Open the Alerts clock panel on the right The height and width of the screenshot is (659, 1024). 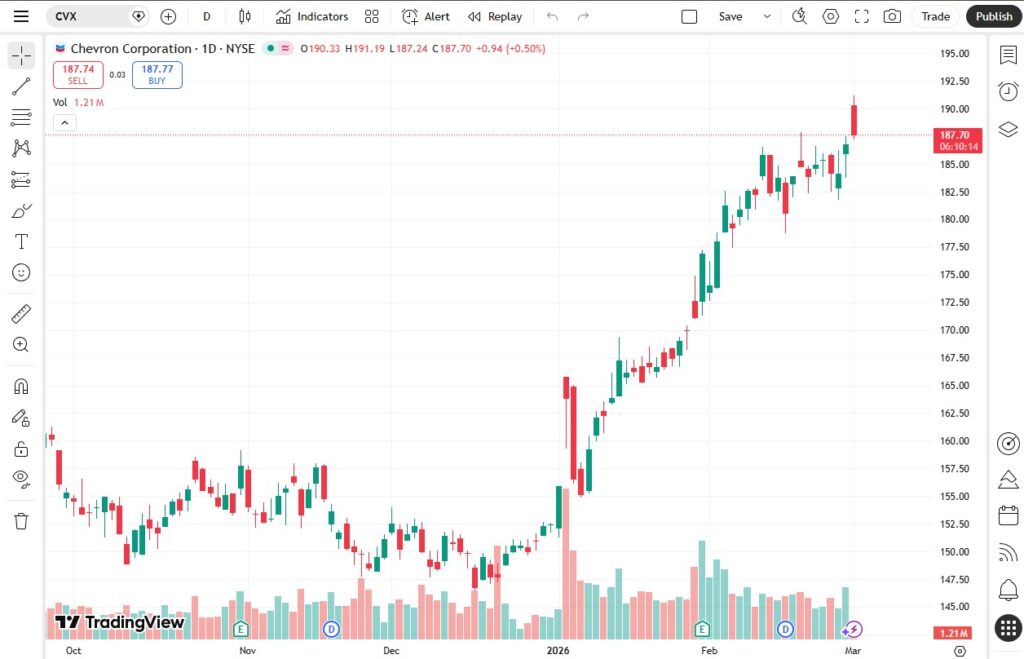pos(1007,91)
